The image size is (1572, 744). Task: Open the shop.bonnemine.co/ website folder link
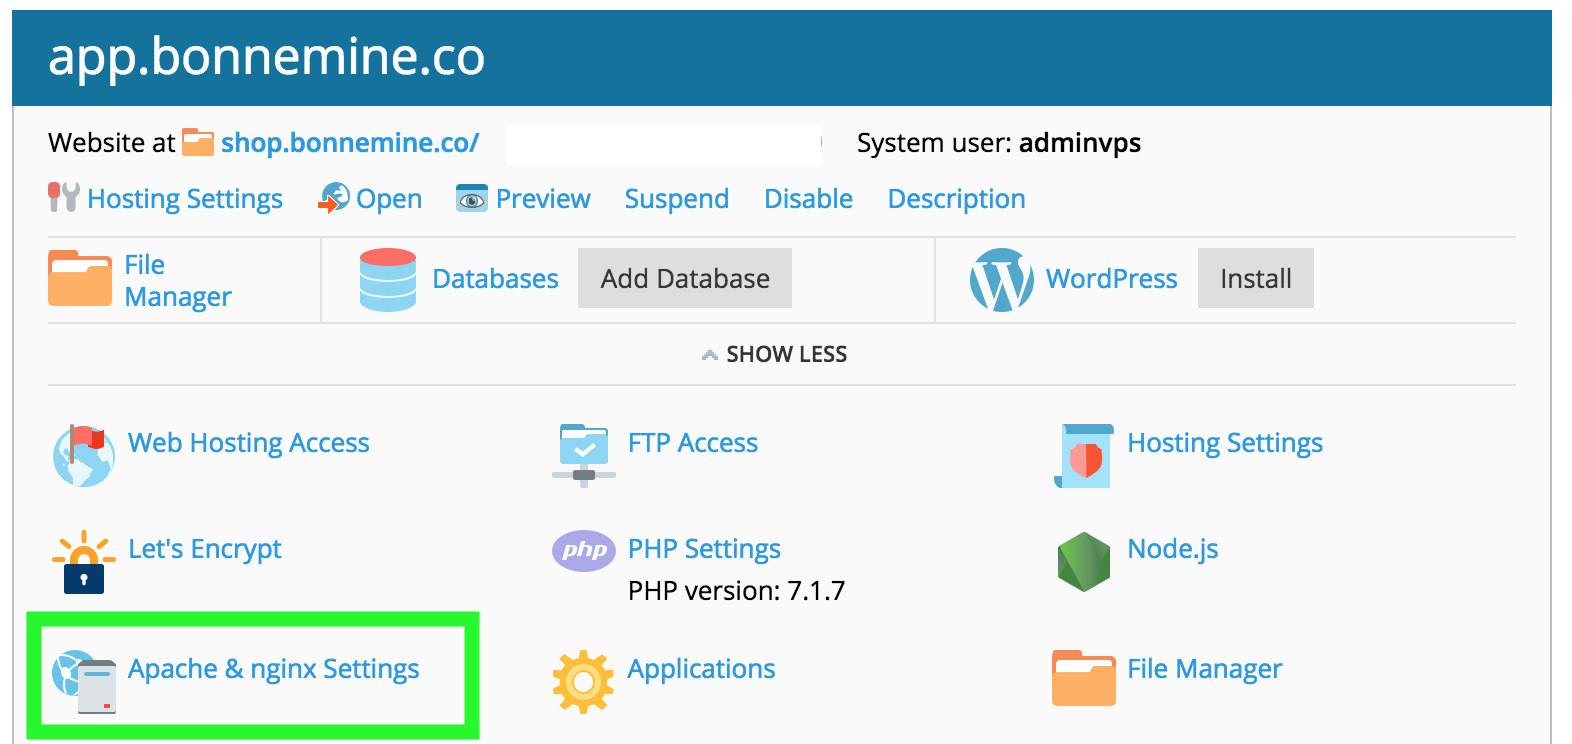(x=349, y=143)
